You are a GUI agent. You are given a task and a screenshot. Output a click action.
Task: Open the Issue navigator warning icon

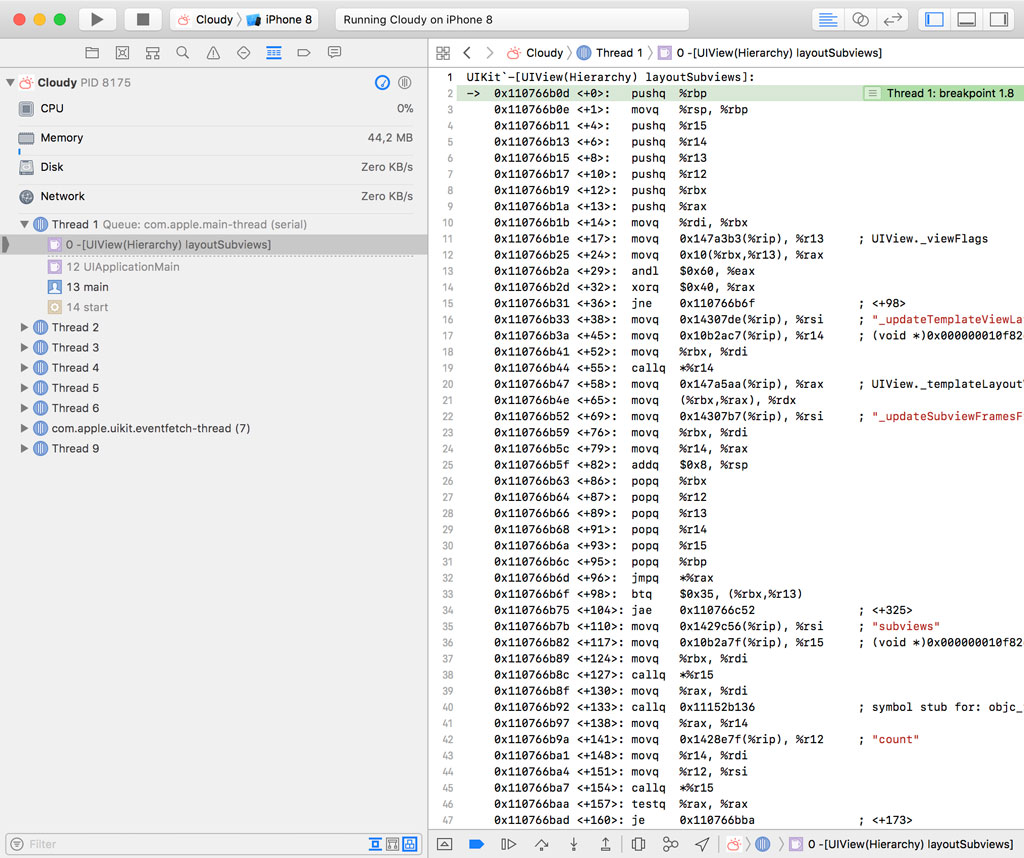point(213,53)
